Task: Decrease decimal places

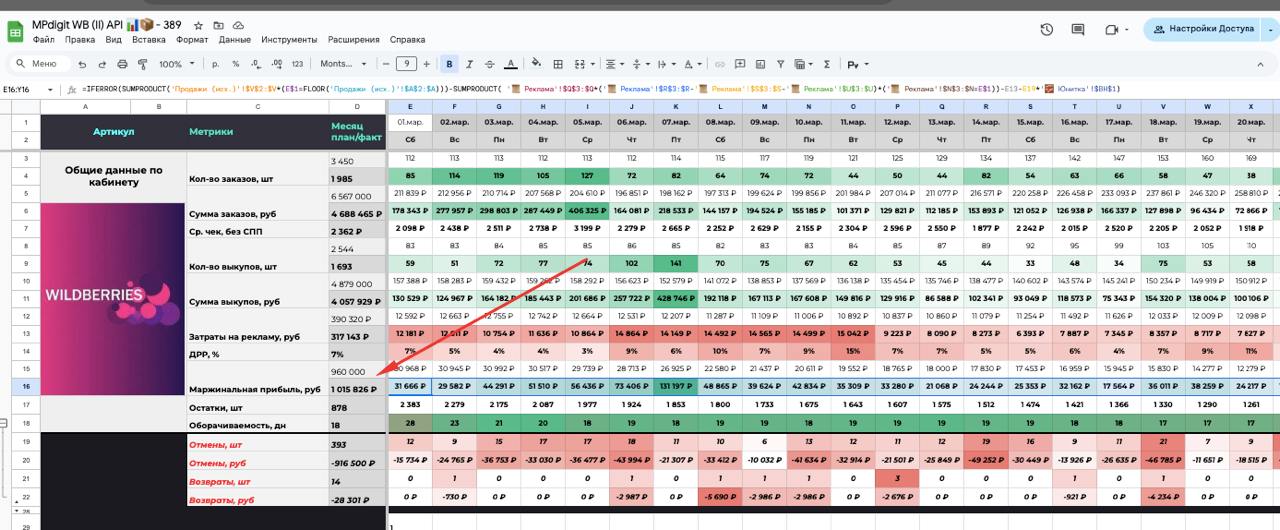Action: (255, 64)
